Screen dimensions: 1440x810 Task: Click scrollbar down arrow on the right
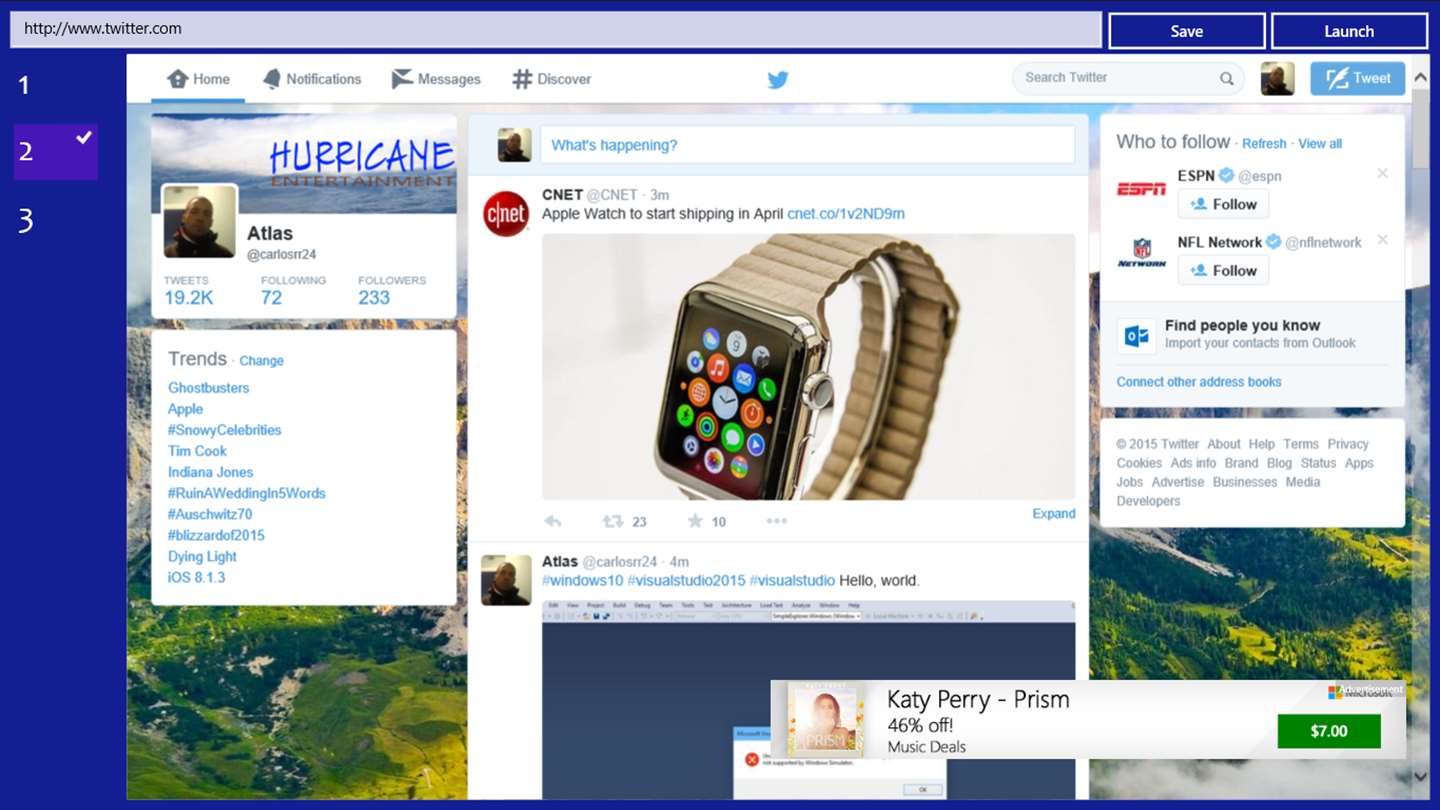coord(1420,776)
